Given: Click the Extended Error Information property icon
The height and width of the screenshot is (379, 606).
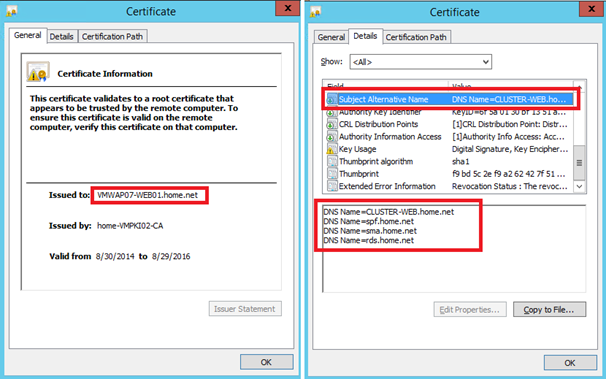Looking at the screenshot, I should tap(332, 186).
